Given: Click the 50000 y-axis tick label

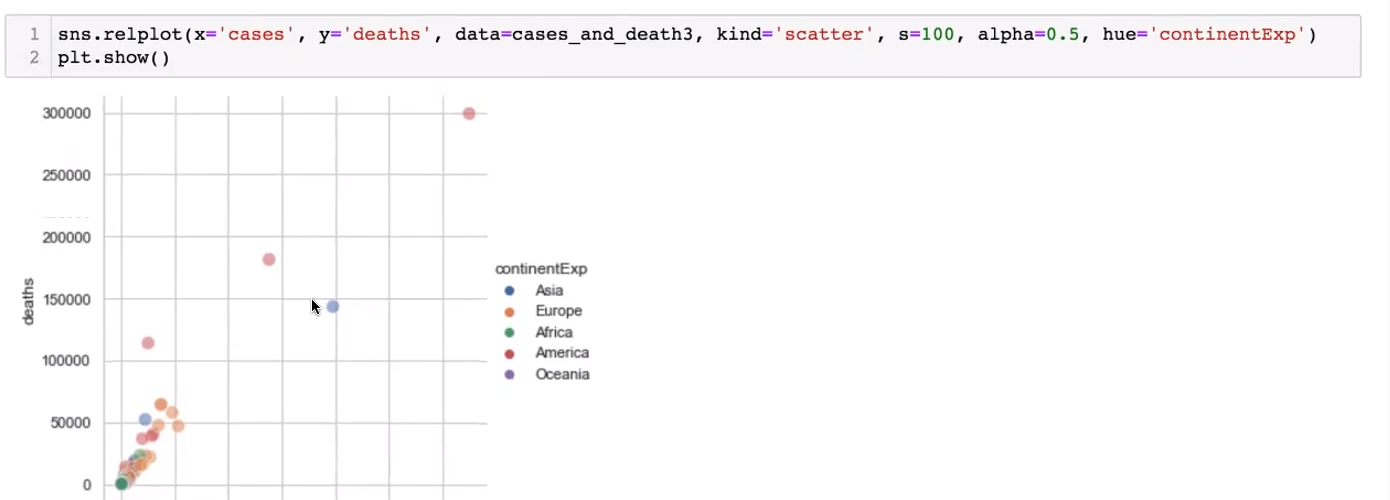Looking at the screenshot, I should [71, 423].
